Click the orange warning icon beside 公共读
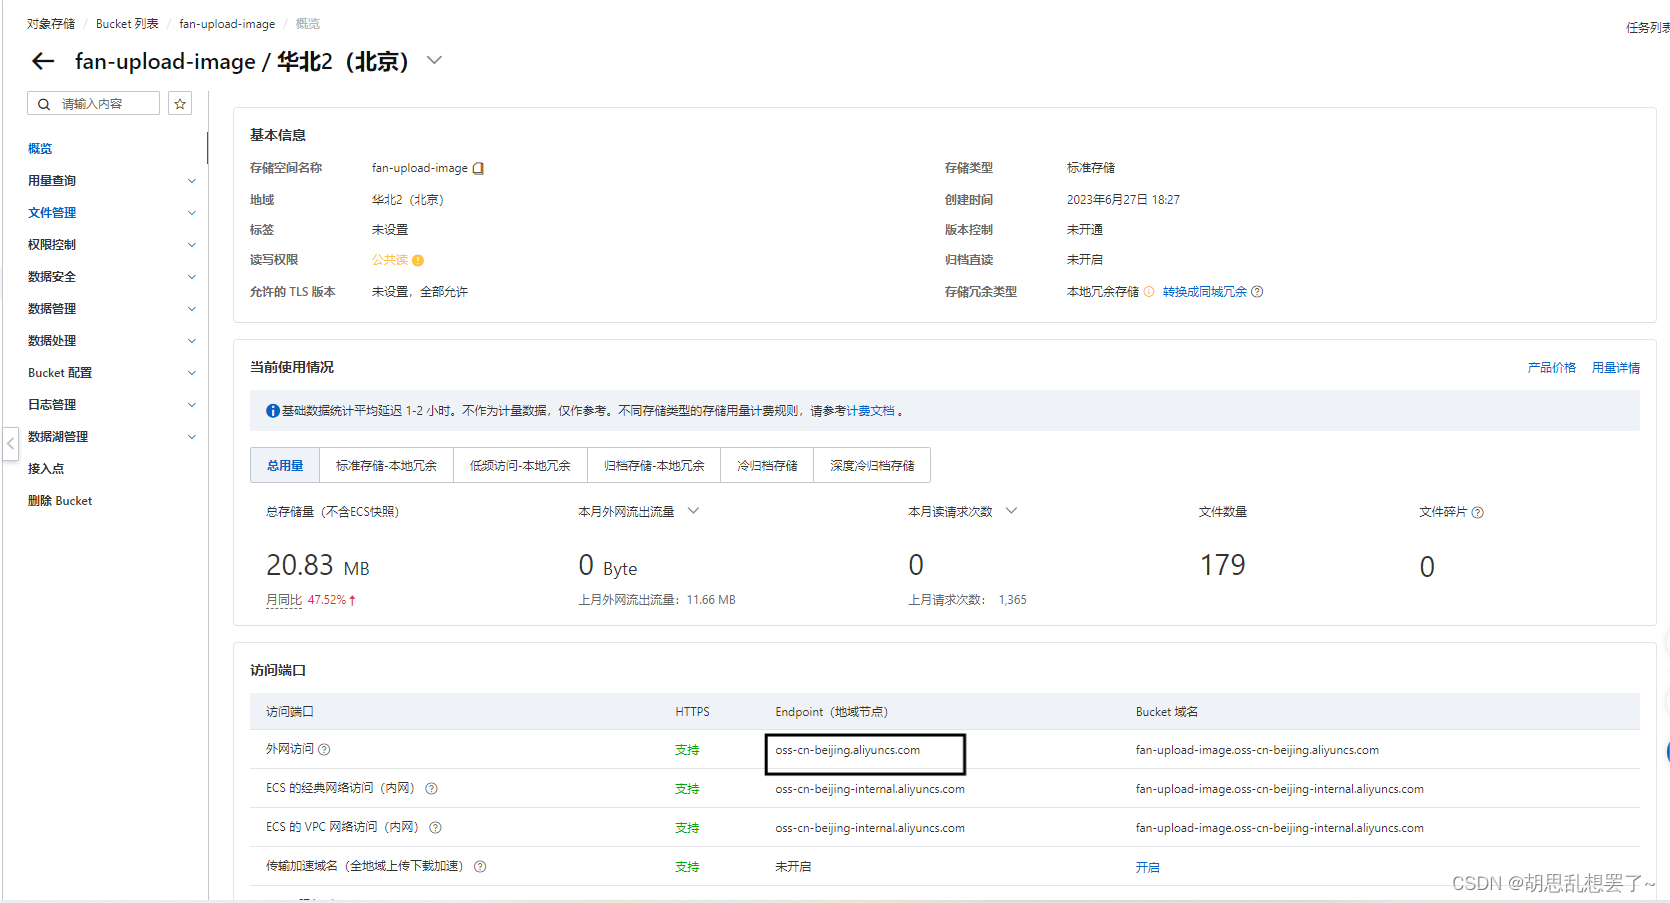Screen dimensions: 1670x903 [418, 260]
